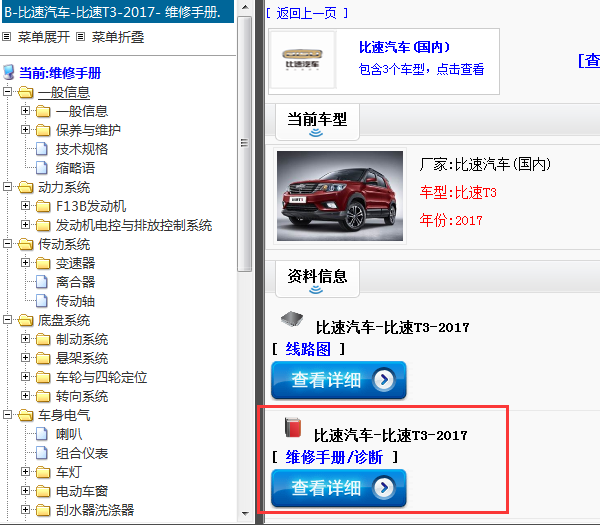This screenshot has height=525, width=600.
Task: Click the folder icon for 变速器
Action: coord(43,263)
